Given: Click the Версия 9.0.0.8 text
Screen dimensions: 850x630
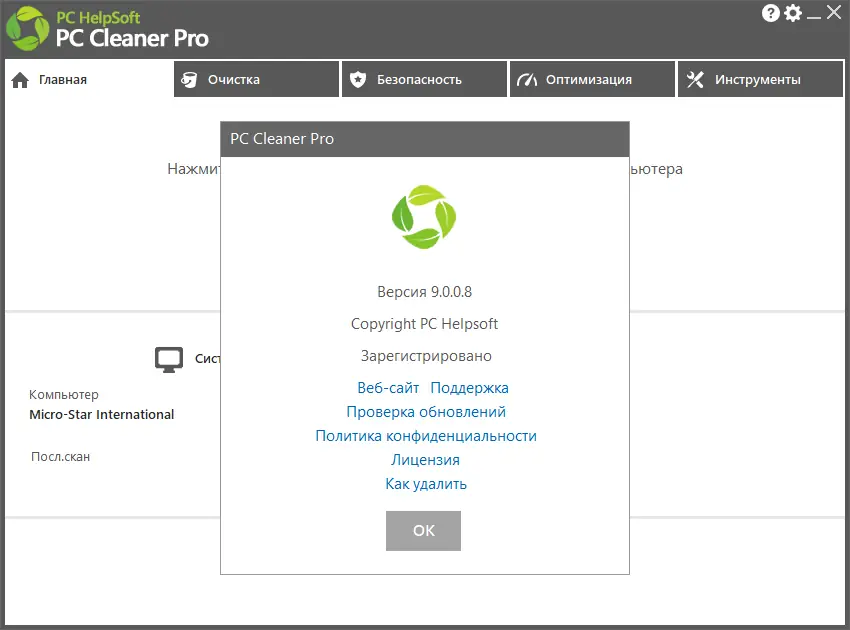Looking at the screenshot, I should coord(424,292).
